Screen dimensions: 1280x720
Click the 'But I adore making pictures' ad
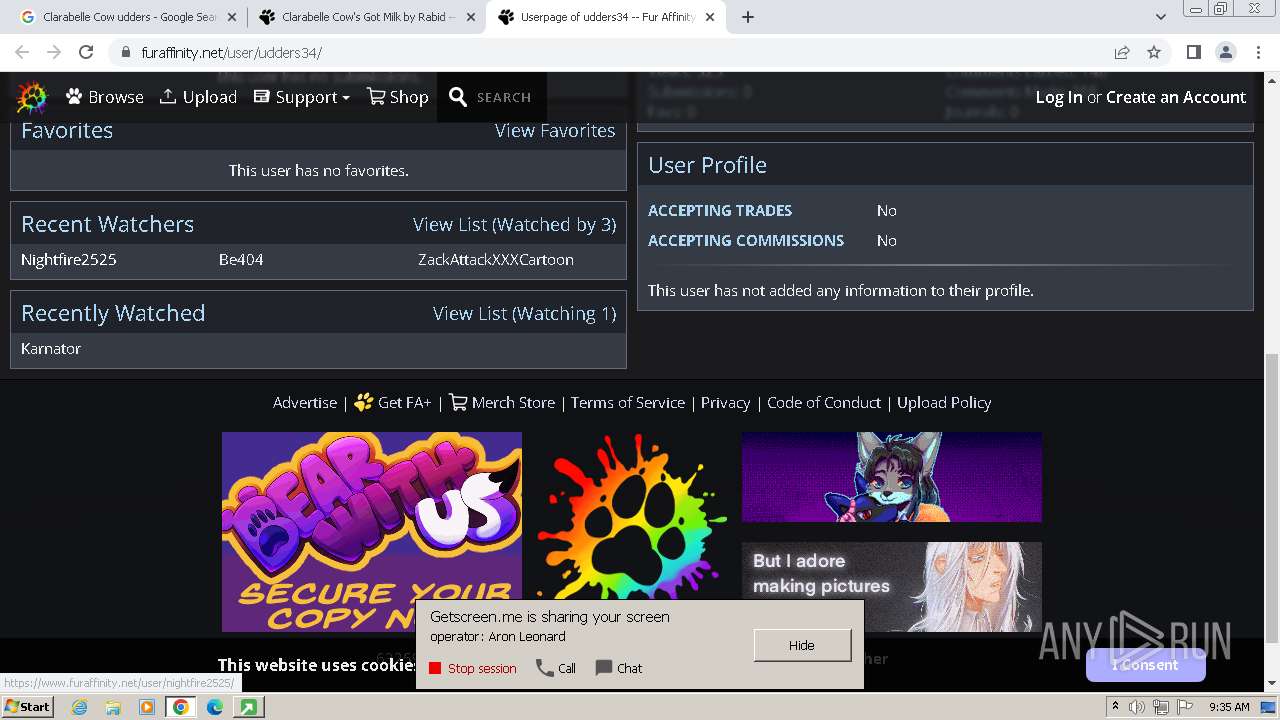point(892,586)
